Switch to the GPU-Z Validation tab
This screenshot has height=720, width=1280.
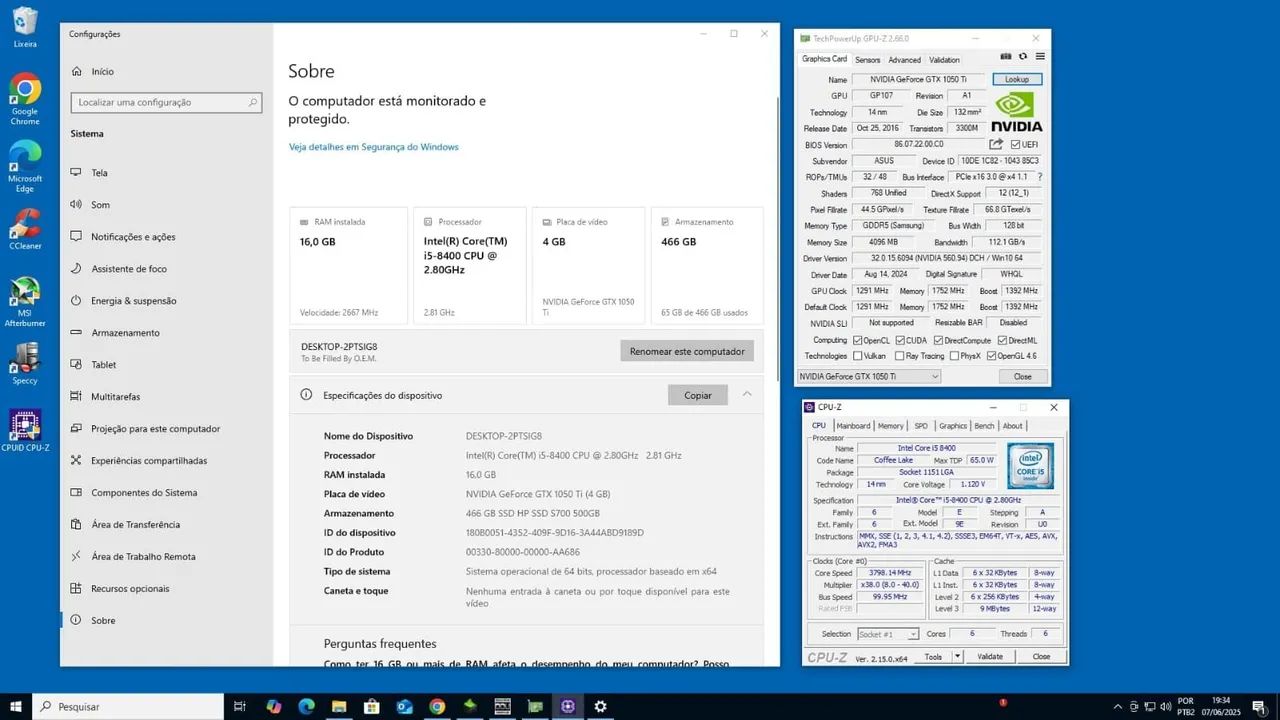(944, 60)
